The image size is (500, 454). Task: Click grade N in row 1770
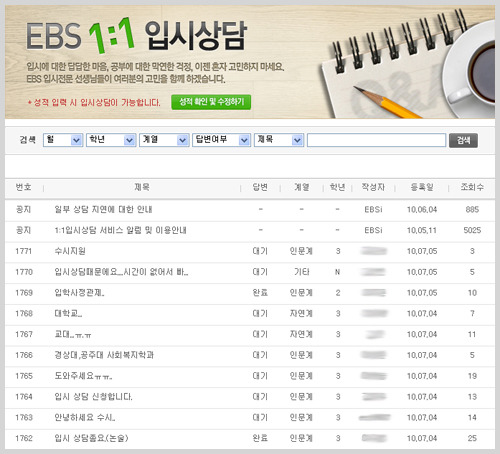click(x=337, y=272)
